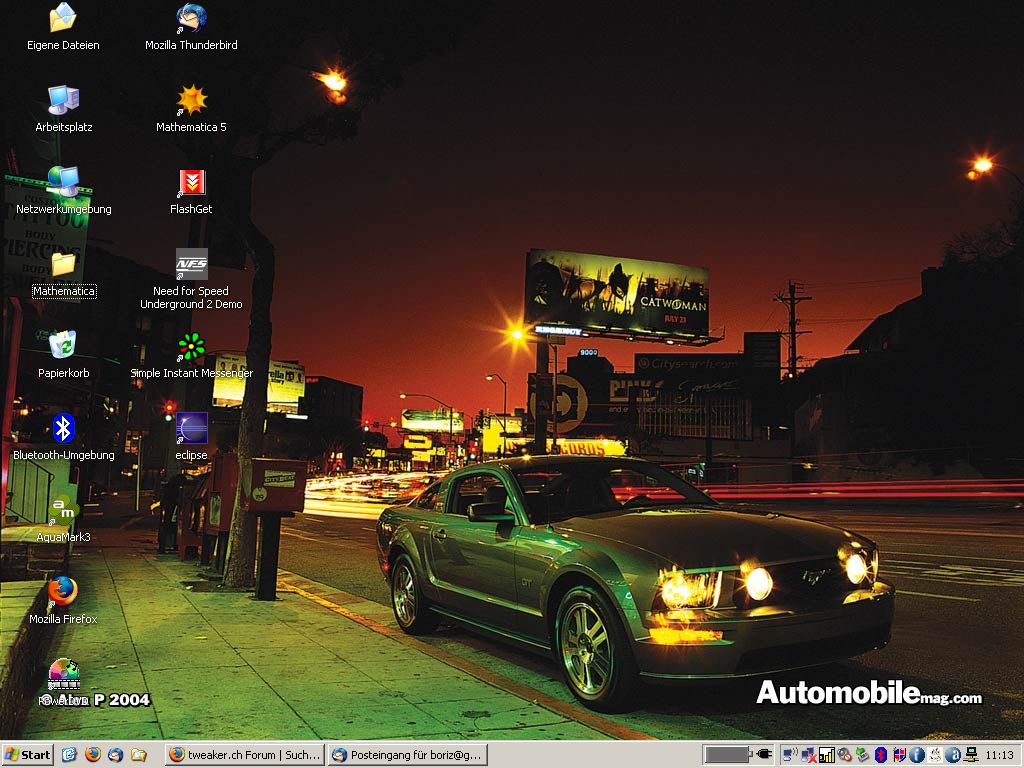
Task: Open the Eigene Dateien desktop folder
Action: click(63, 27)
